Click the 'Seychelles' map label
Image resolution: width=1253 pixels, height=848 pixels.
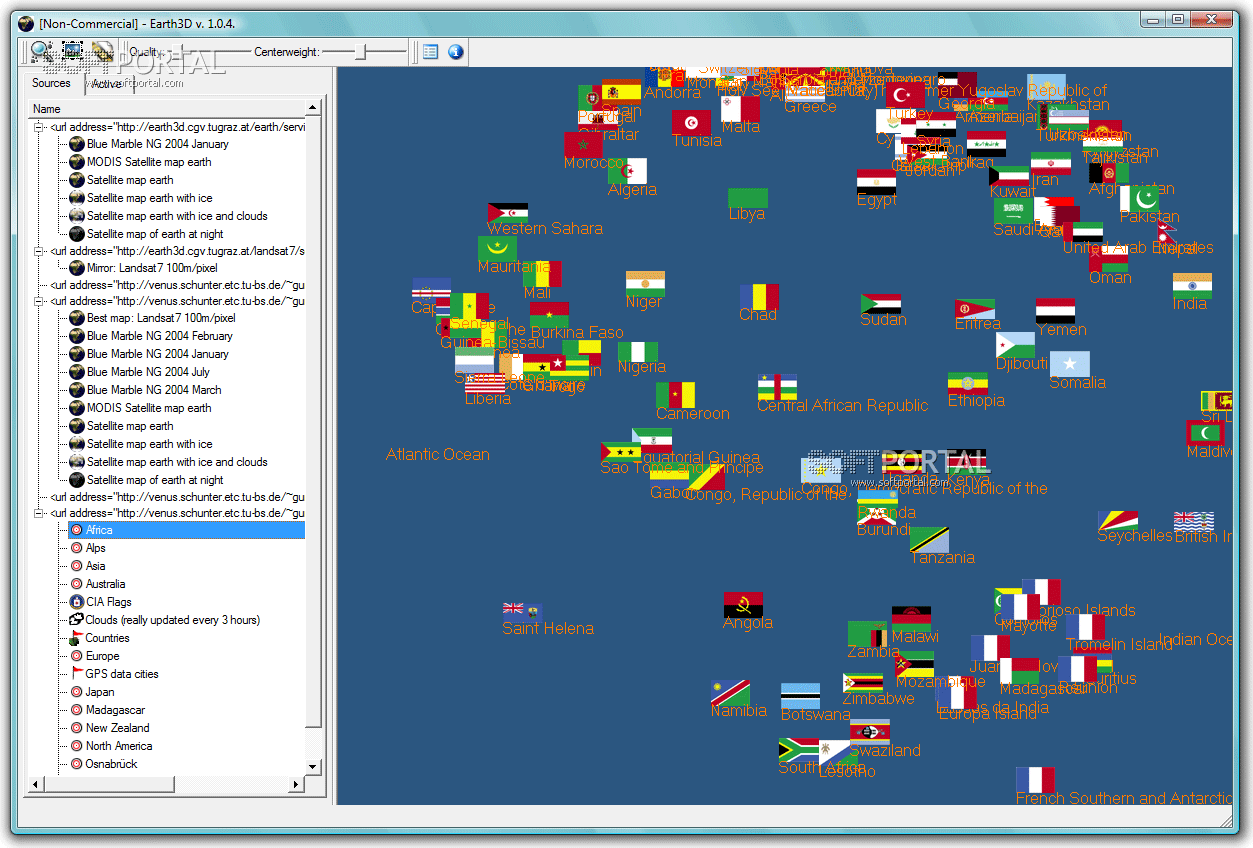(1135, 535)
